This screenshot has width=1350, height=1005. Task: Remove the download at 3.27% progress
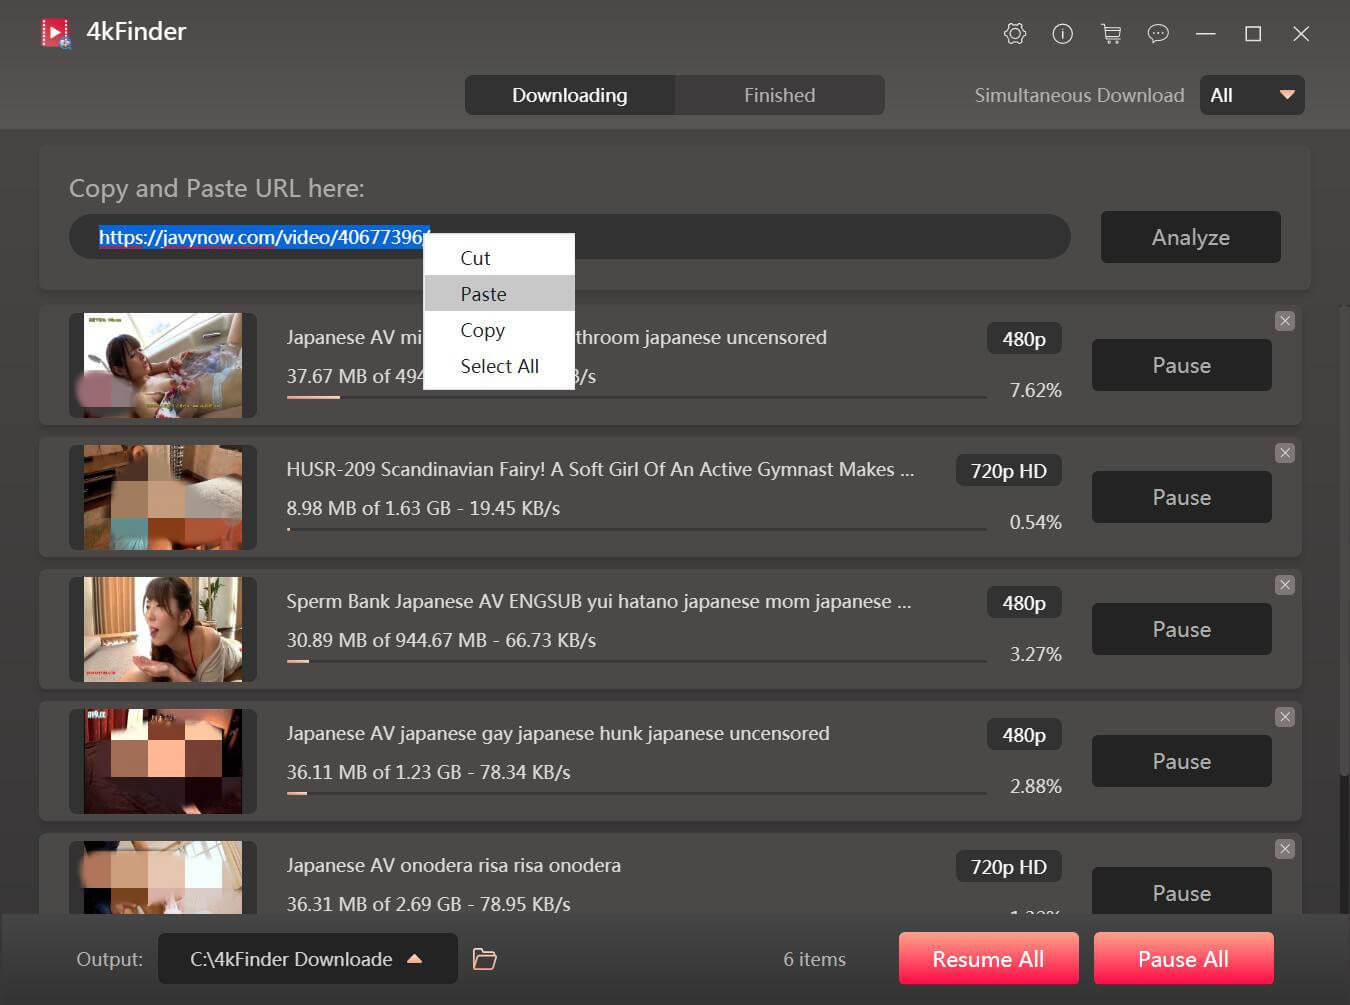[1285, 585]
